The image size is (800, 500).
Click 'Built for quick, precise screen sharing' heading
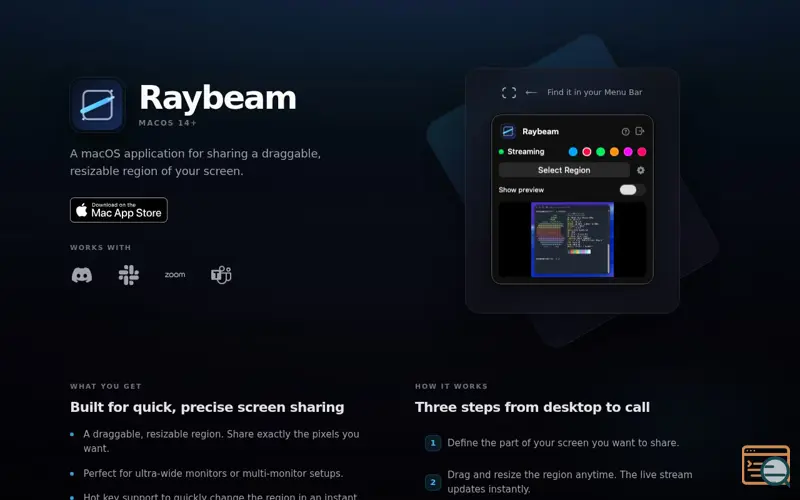[x=207, y=407]
